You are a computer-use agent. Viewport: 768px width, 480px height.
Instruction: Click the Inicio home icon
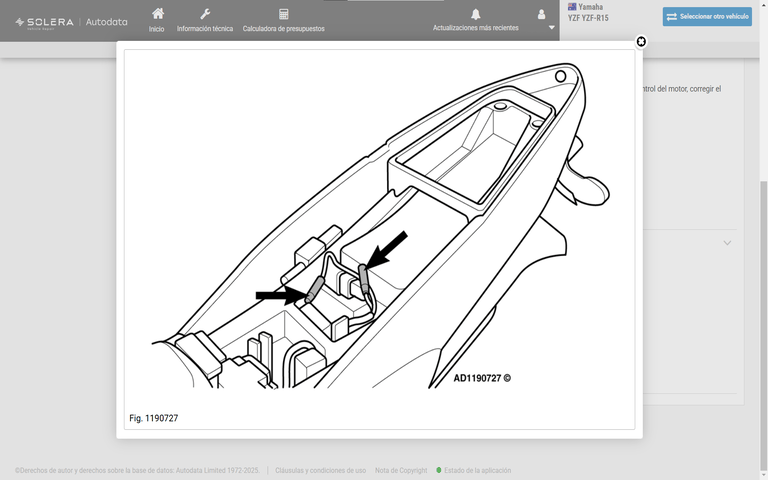click(157, 14)
